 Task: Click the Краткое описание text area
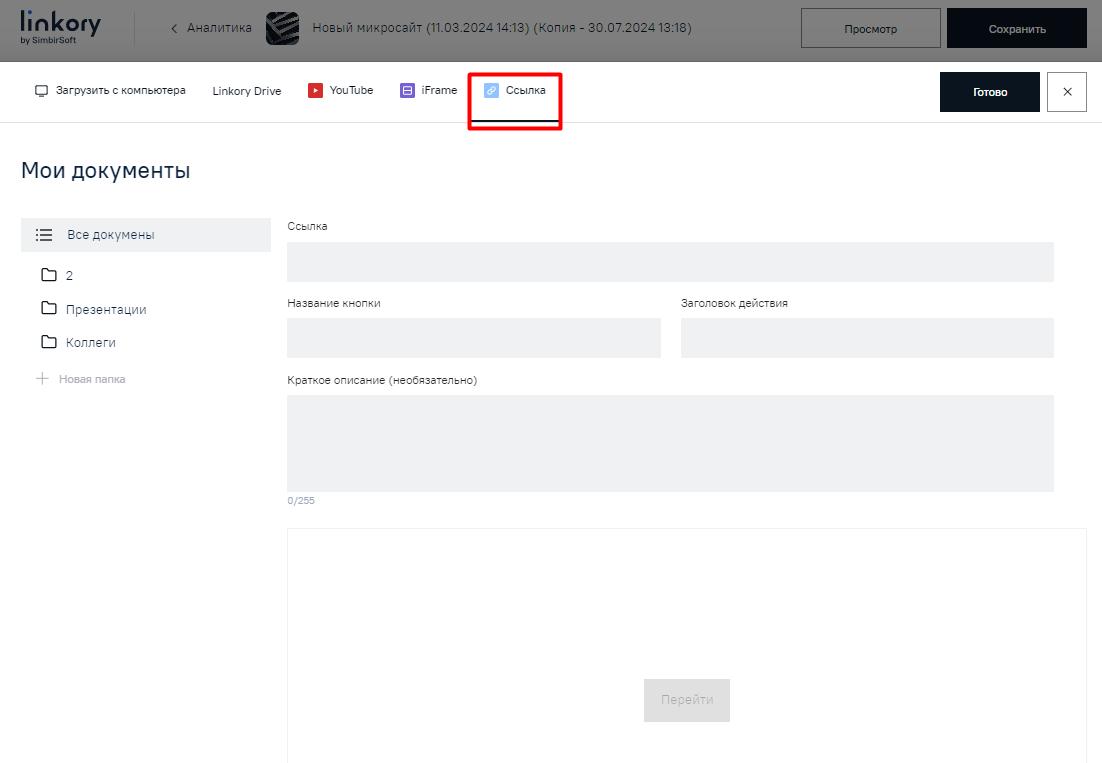point(670,443)
